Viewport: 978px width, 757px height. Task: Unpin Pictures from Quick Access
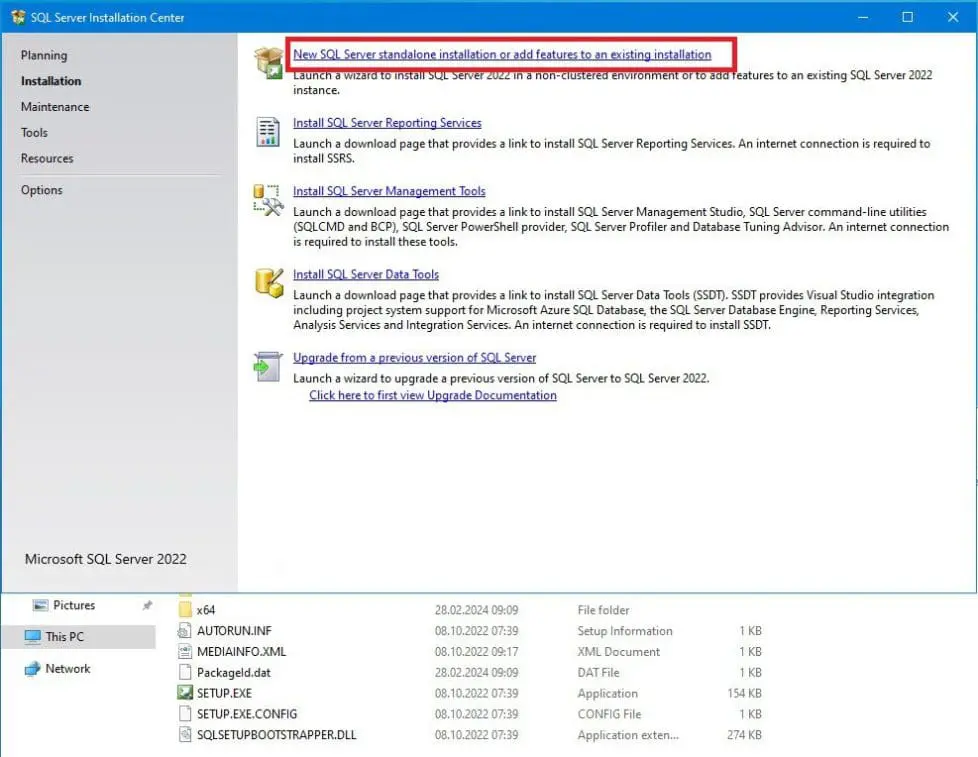coord(147,604)
